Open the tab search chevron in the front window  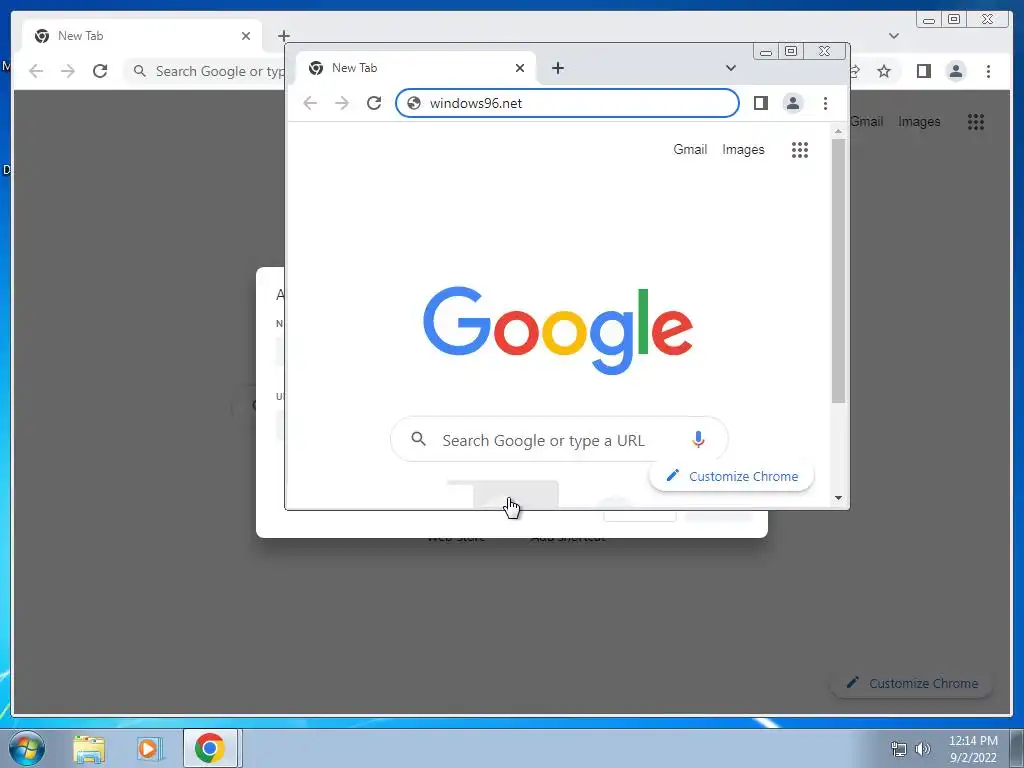coord(731,68)
